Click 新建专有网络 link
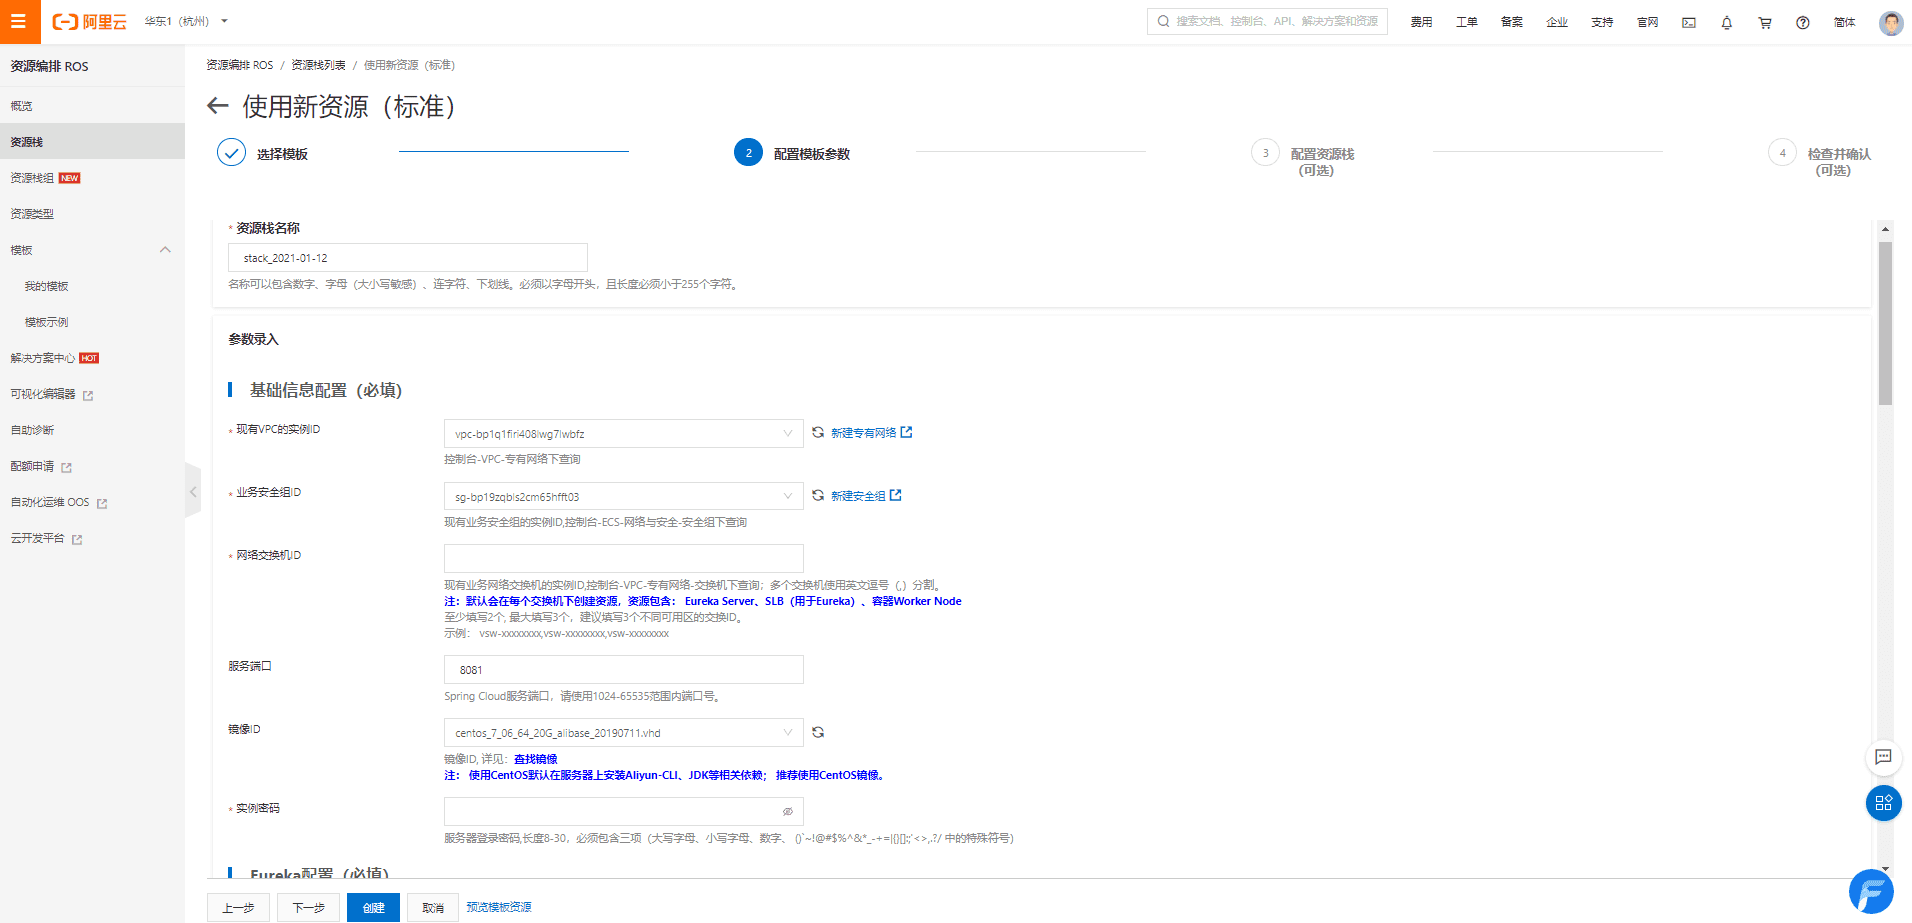 871,433
